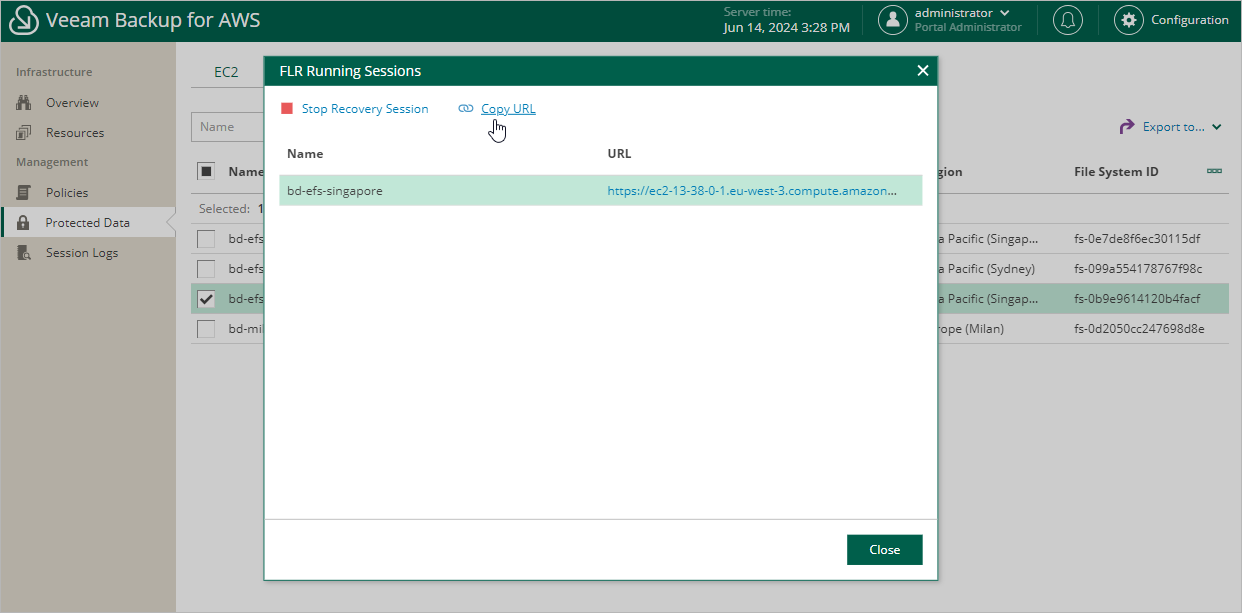Screen dimensions: 1242x613
Task: Expand the administrator account dropdown
Action: pos(1004,13)
